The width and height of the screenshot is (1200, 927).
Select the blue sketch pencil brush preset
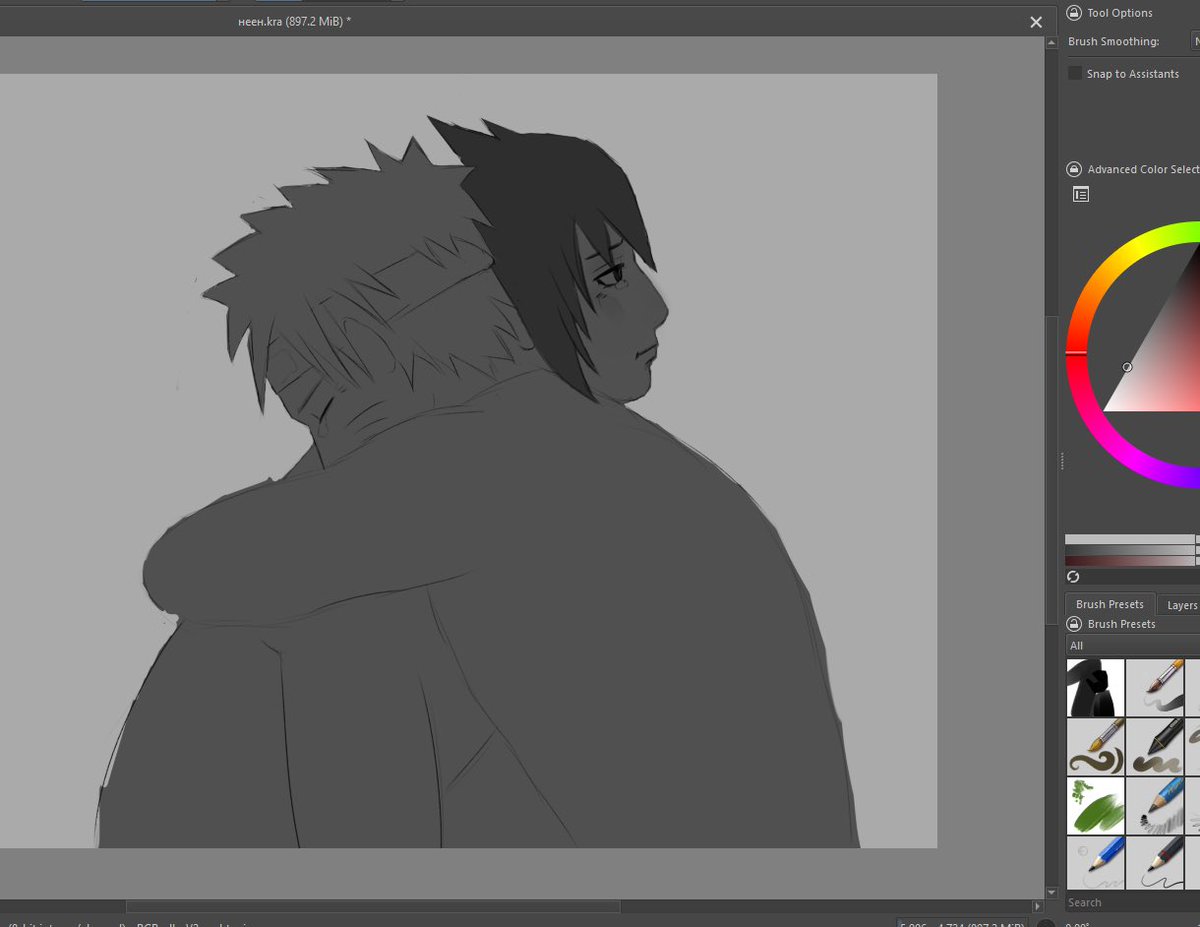(1095, 863)
